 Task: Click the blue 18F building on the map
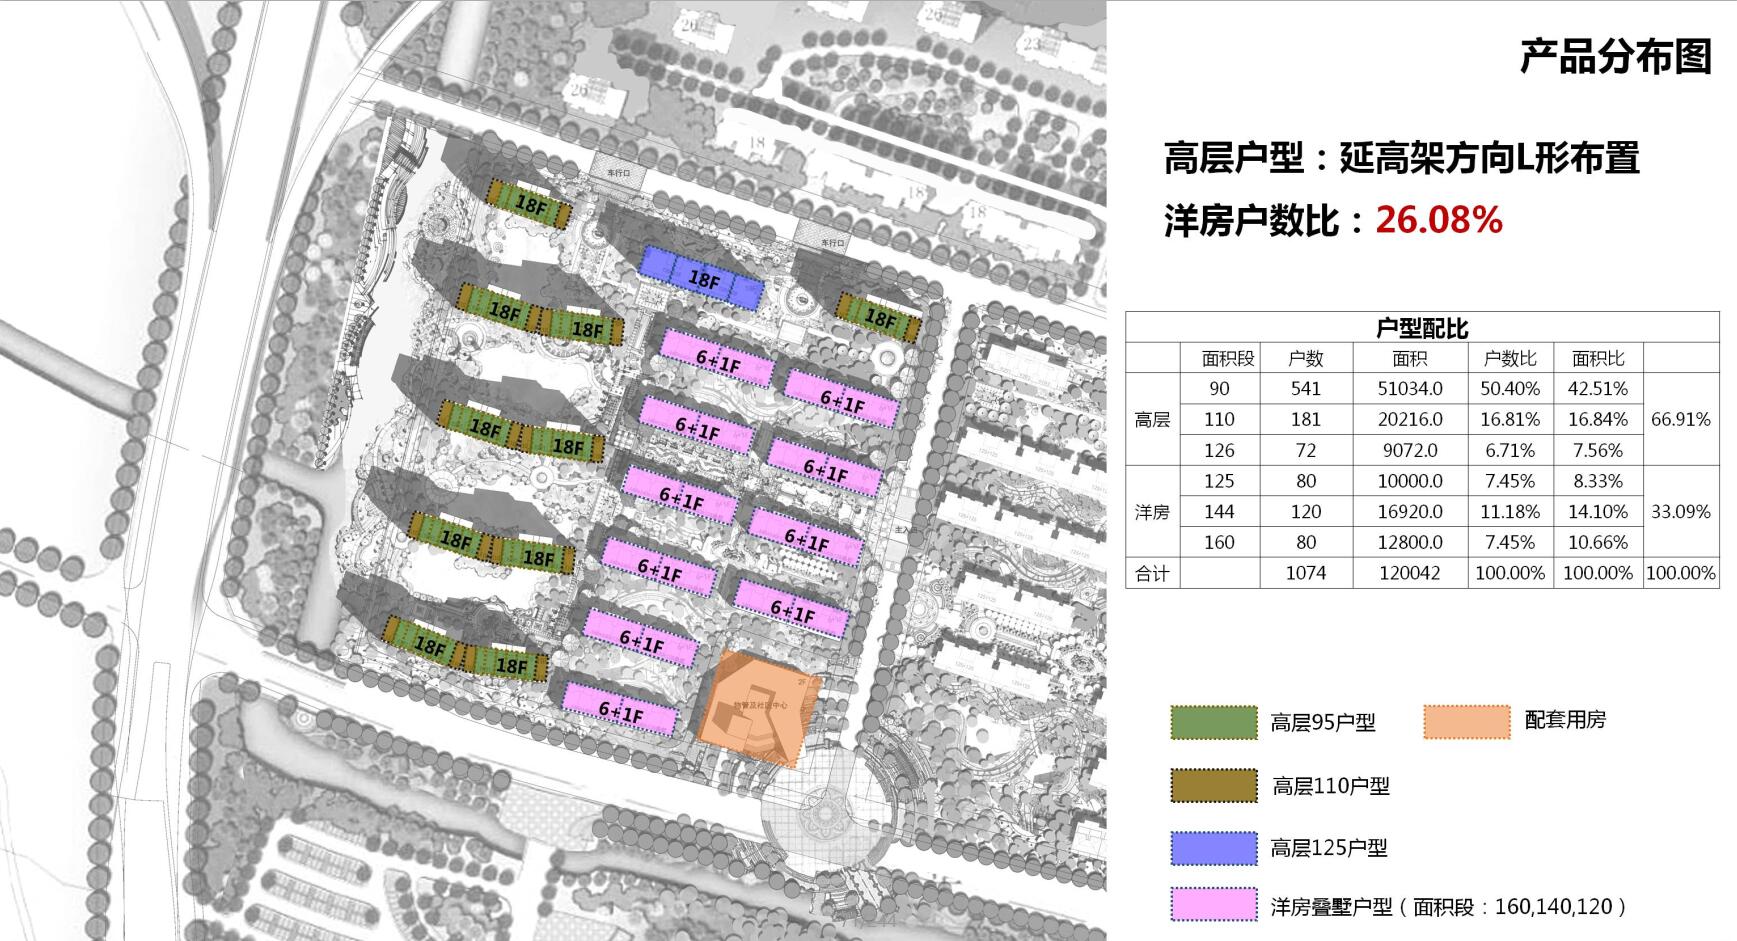tap(703, 278)
